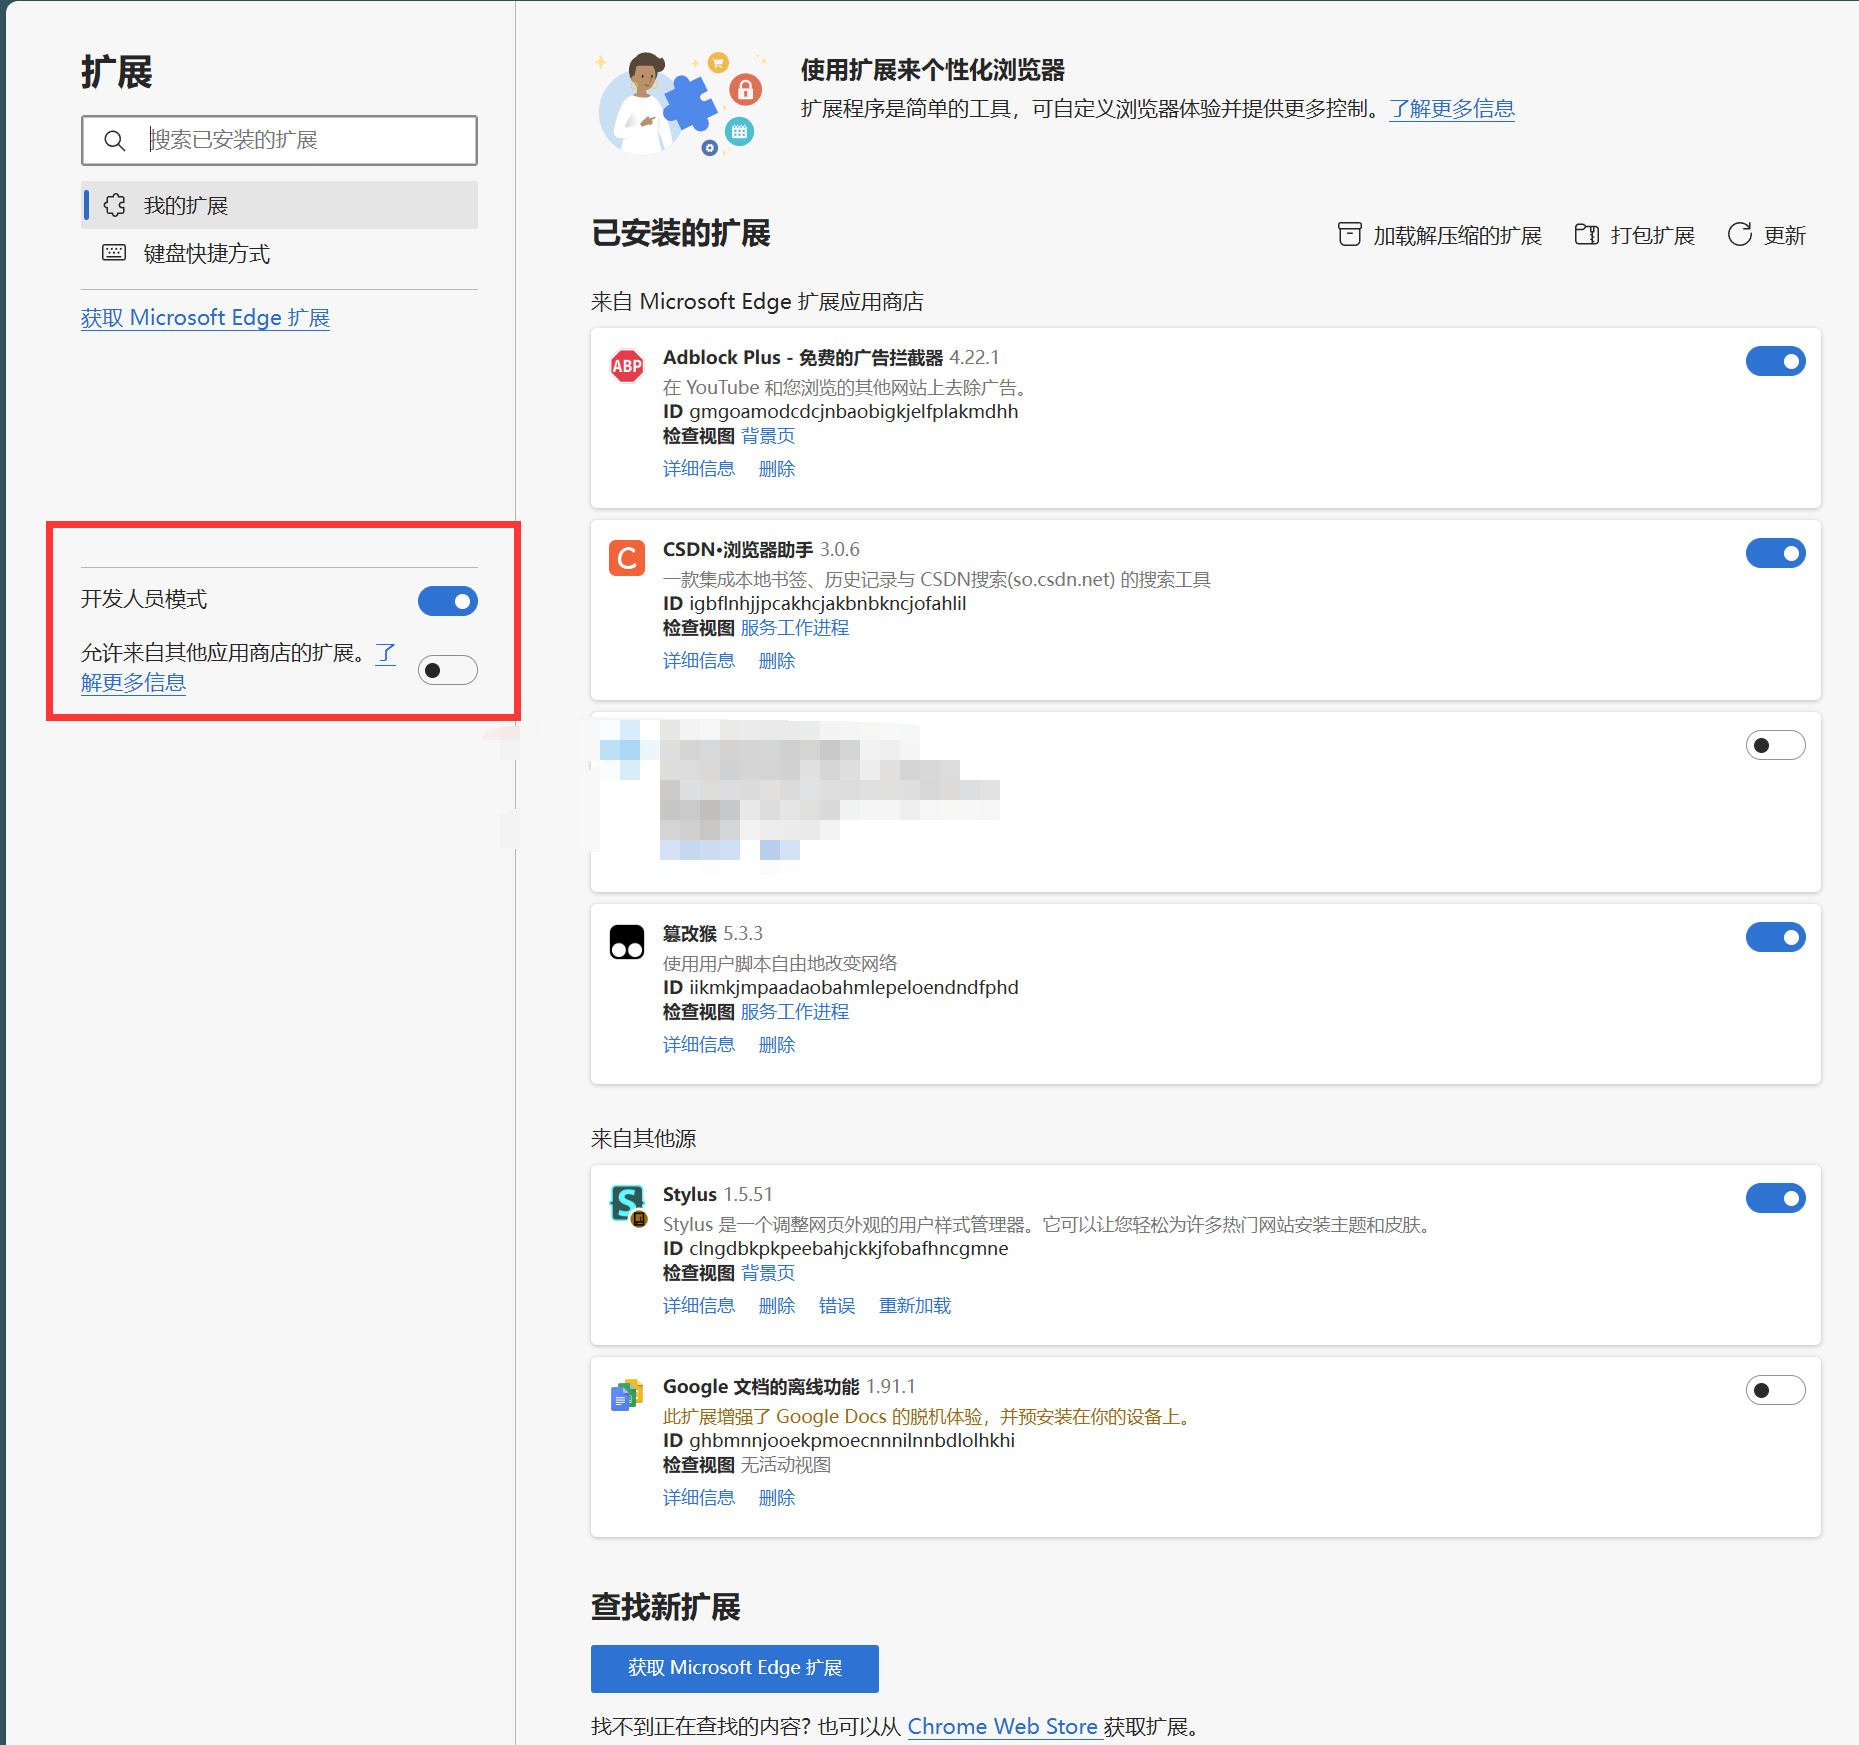The width and height of the screenshot is (1859, 1745).
Task: Click 删除 for Stylus
Action: pos(777,1306)
